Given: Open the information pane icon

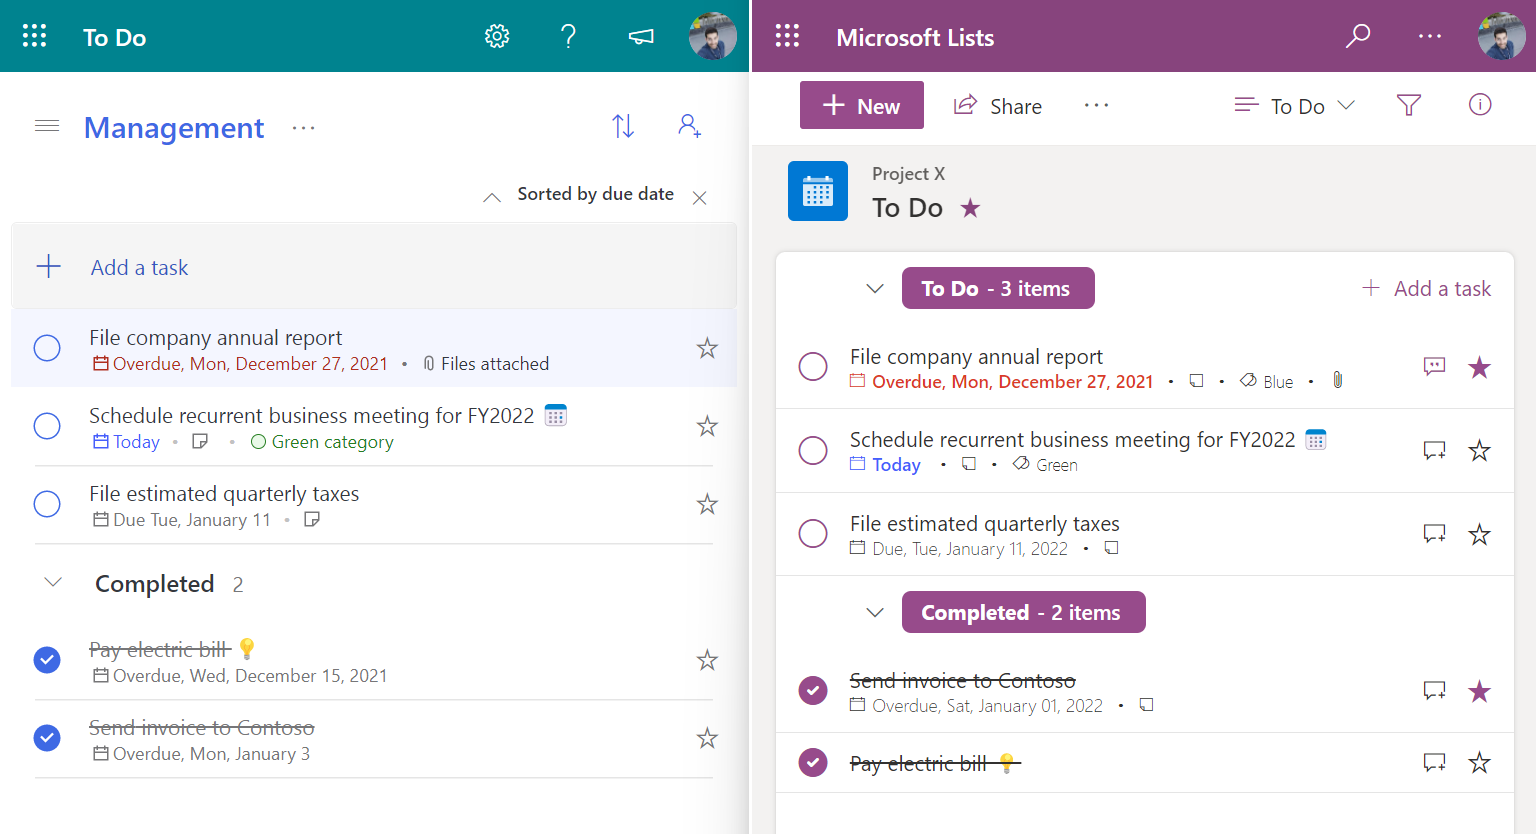Looking at the screenshot, I should pos(1480,105).
